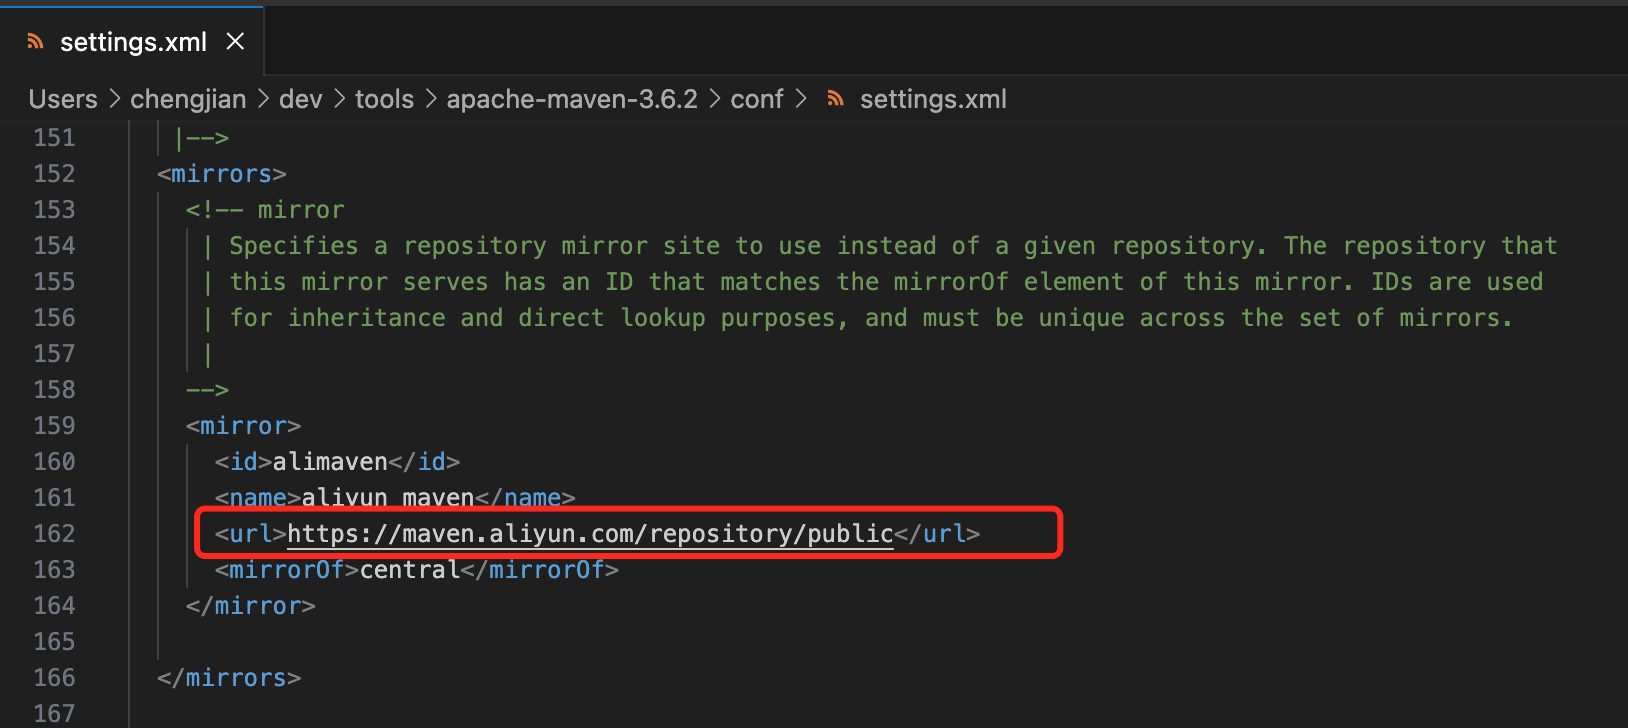
Task: Click the settings.xml breadcrumb item
Action: tap(933, 99)
